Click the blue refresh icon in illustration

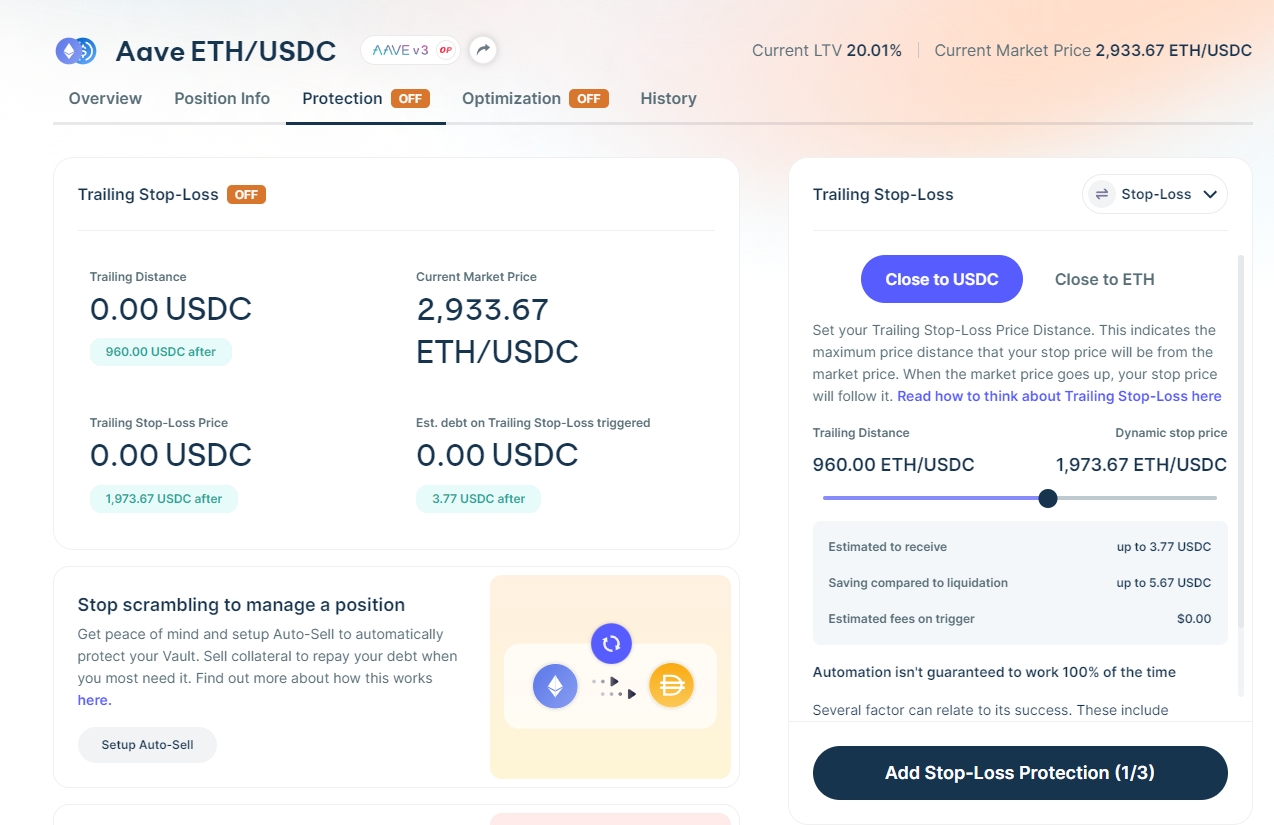[611, 643]
